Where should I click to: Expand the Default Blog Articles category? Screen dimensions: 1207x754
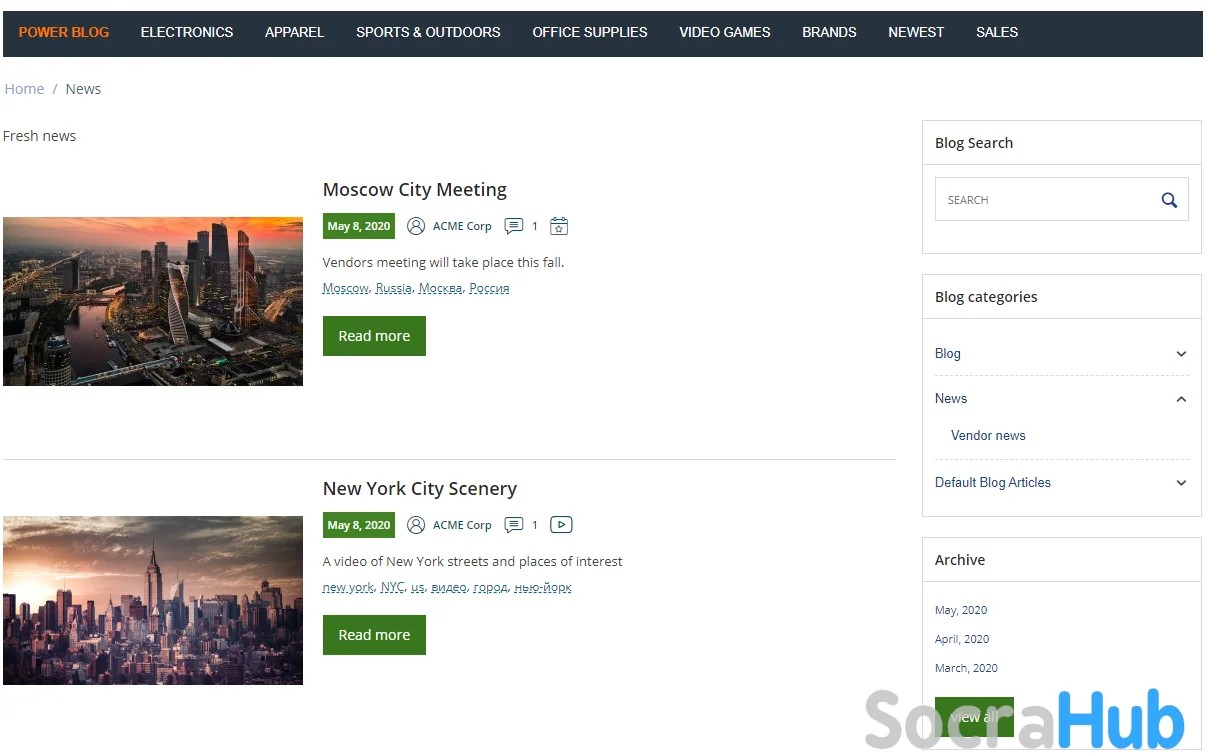click(1181, 483)
